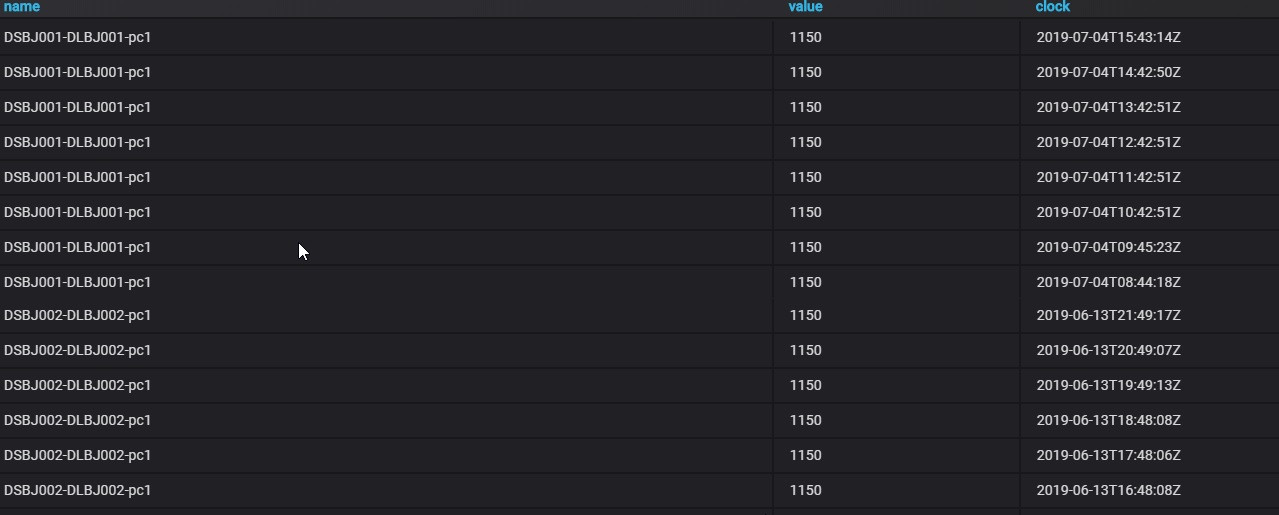Click the DSBJ001-DLBJ001-pc1 name in the 15:43:14Z row
Image resolution: width=1279 pixels, height=515 pixels.
point(78,38)
